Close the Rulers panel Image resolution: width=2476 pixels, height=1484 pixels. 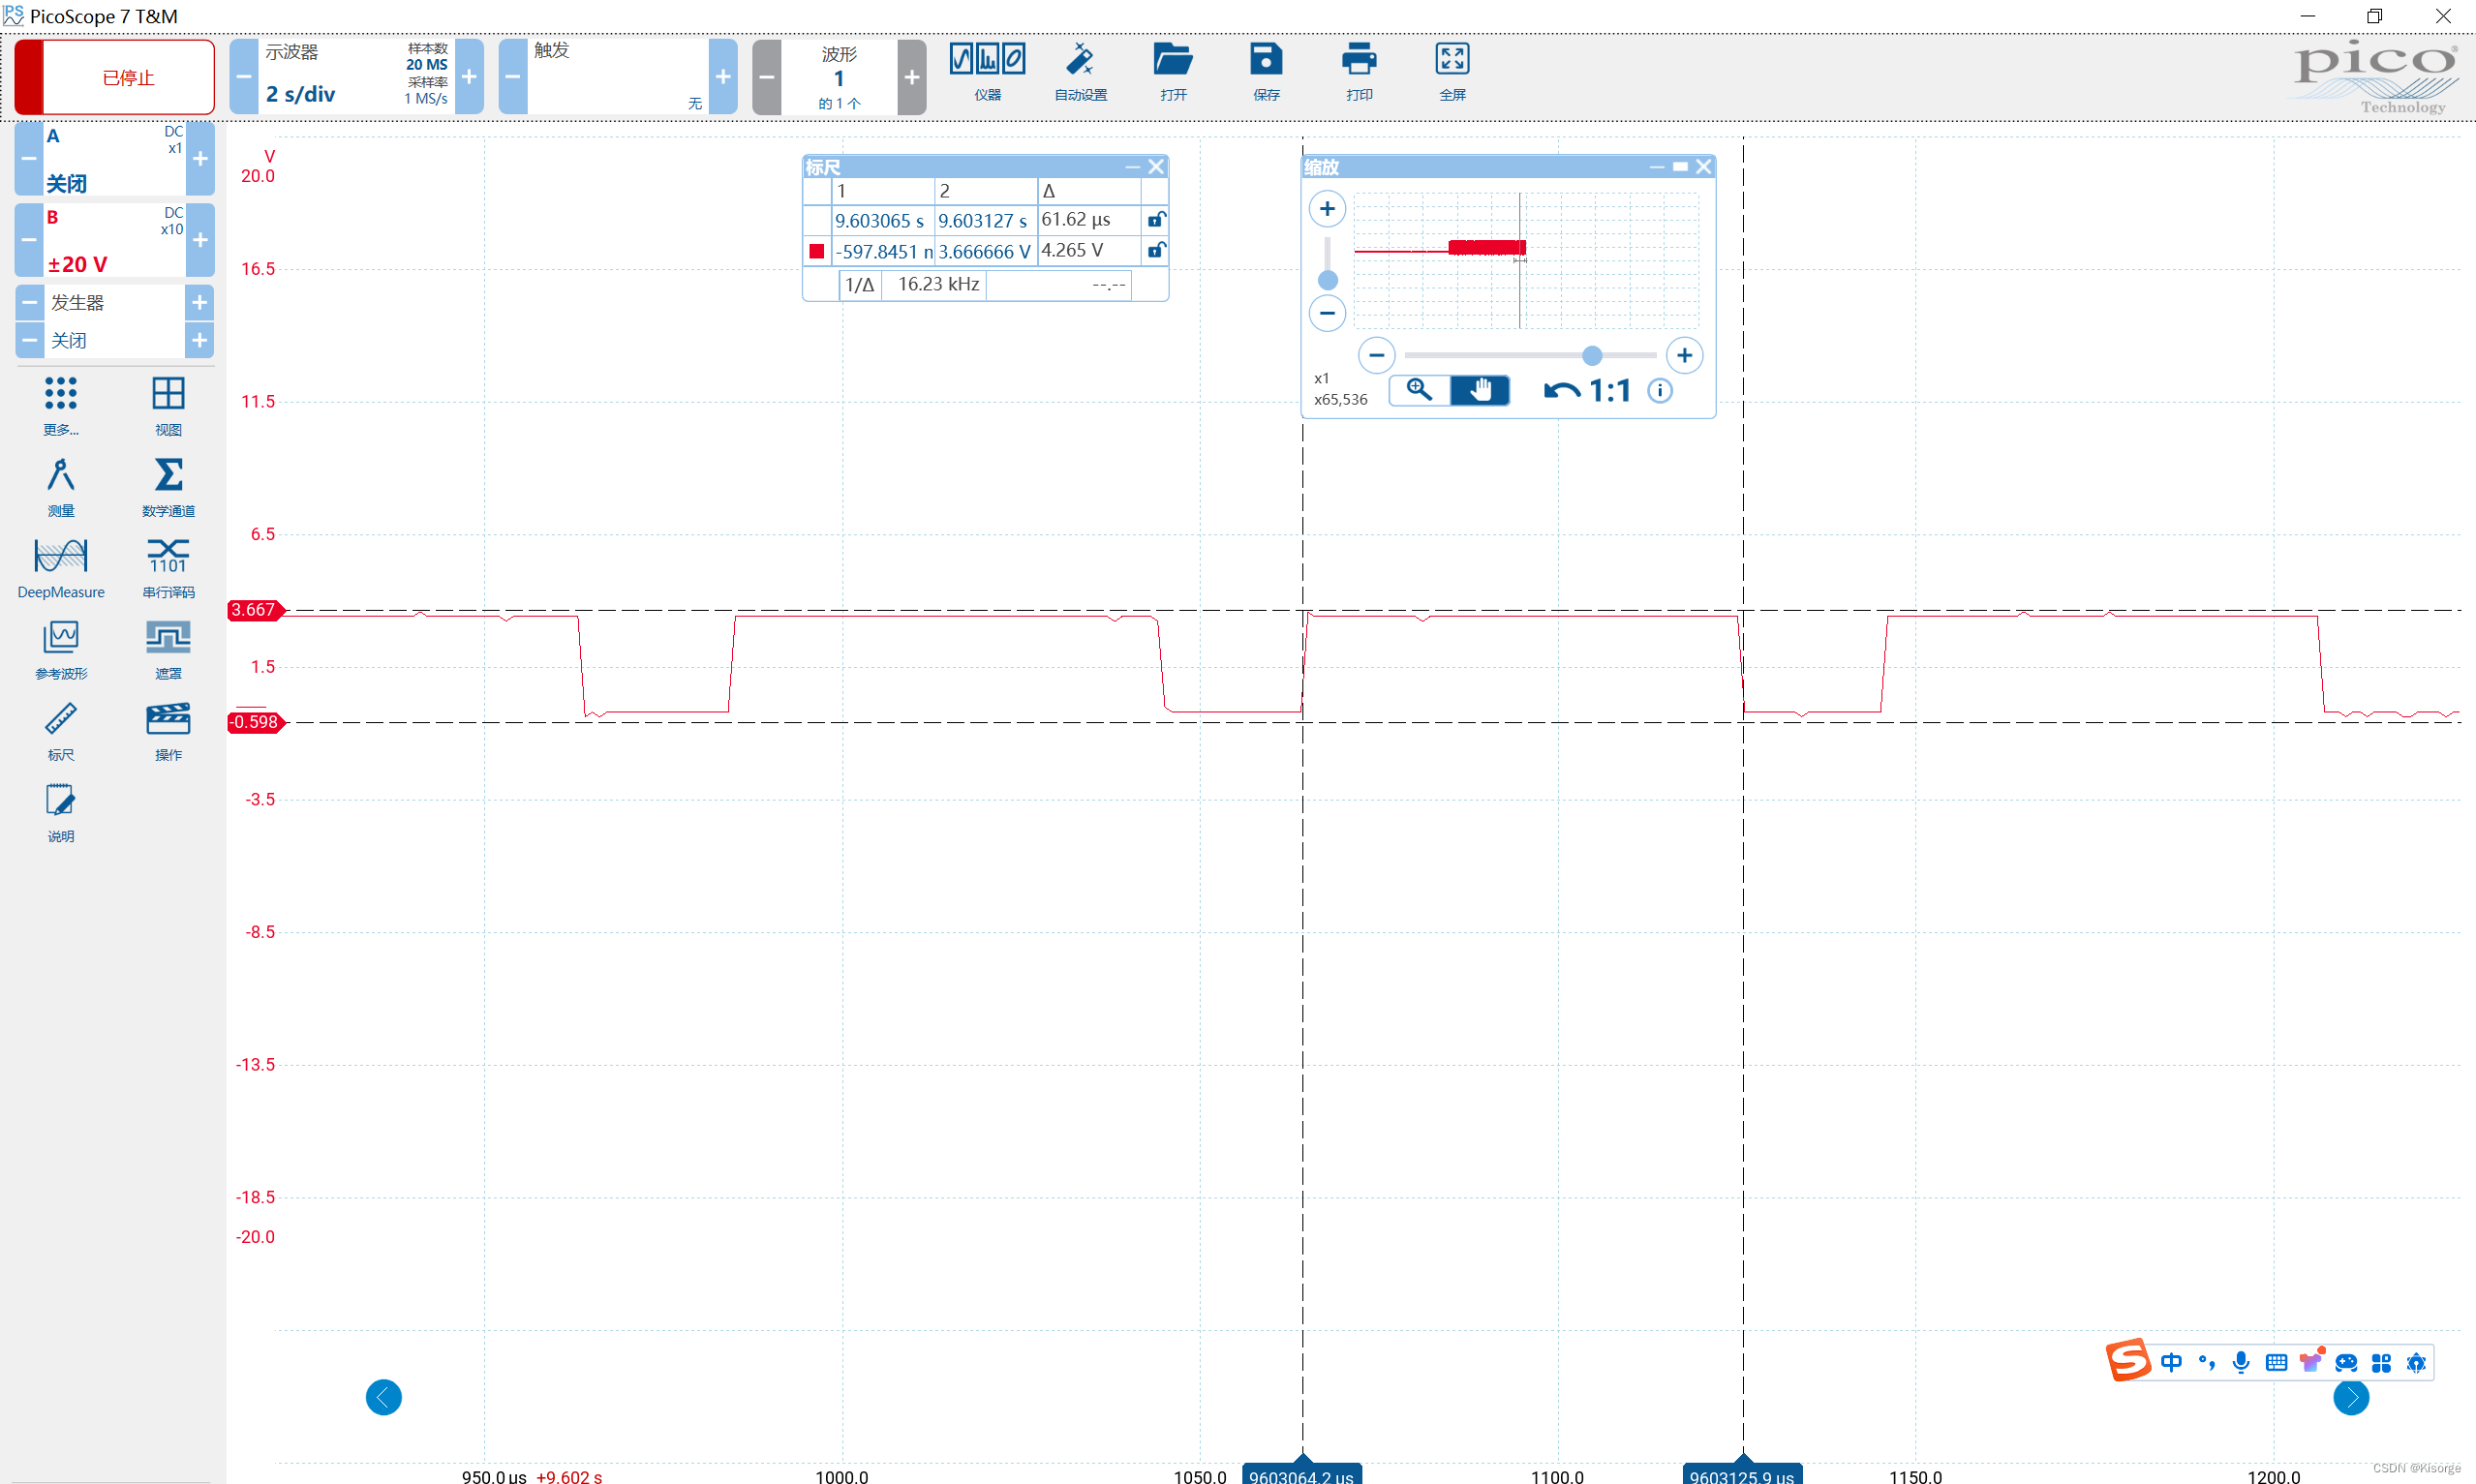click(x=1156, y=167)
